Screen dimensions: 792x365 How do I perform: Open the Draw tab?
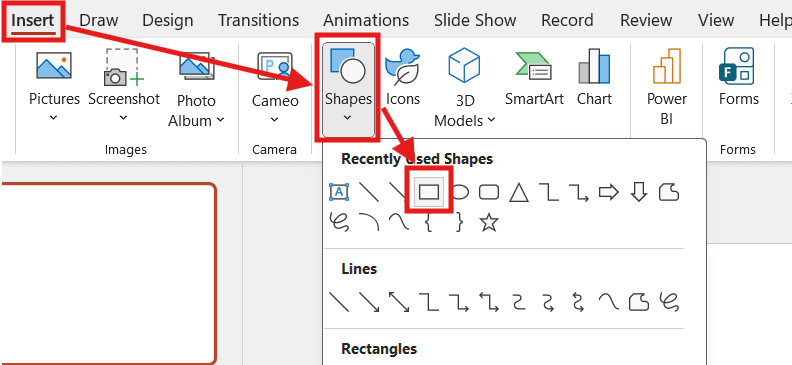tap(99, 20)
